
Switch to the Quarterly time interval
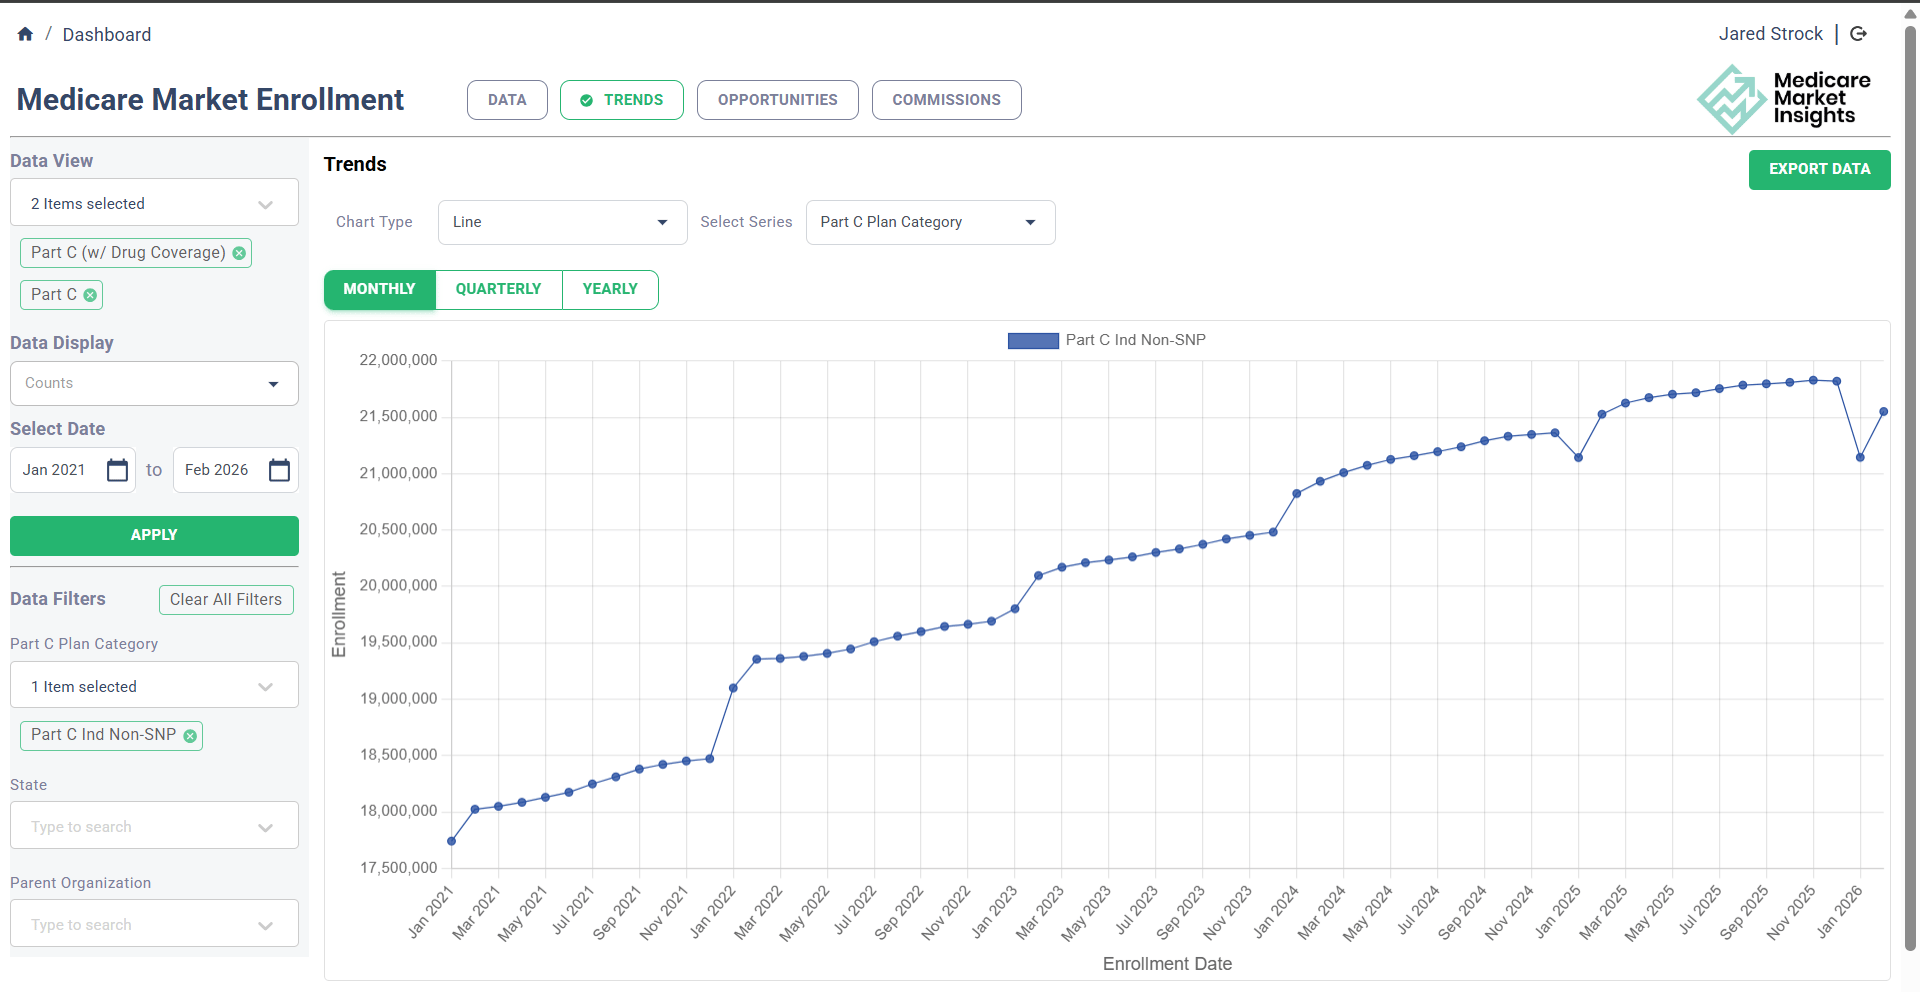click(498, 289)
